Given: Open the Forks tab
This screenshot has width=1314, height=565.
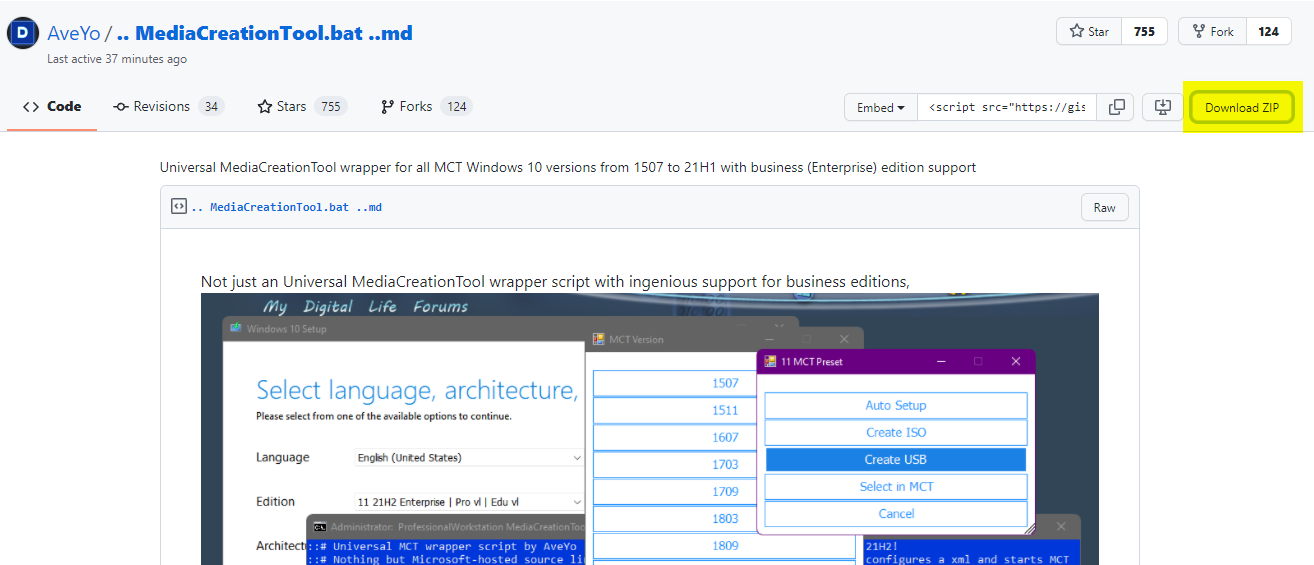Looking at the screenshot, I should (x=426, y=106).
